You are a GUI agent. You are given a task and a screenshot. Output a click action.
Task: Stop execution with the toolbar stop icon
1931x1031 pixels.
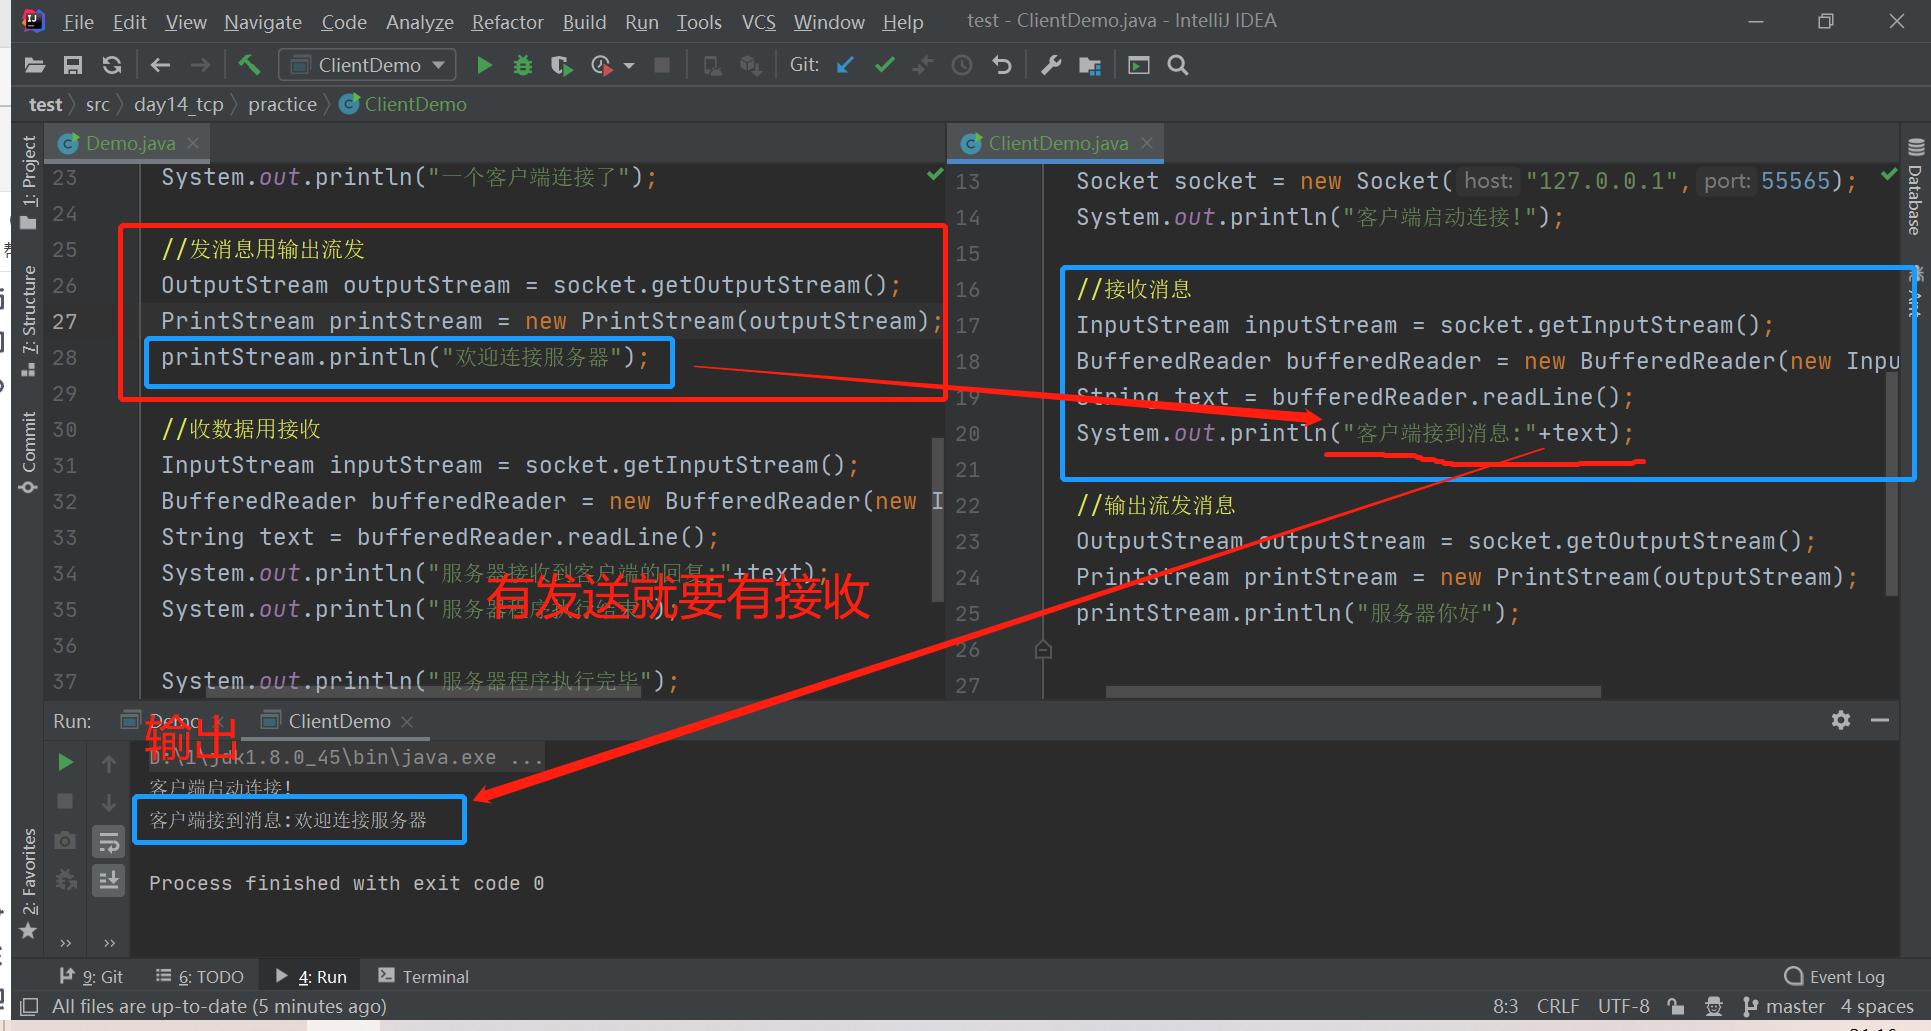click(661, 66)
